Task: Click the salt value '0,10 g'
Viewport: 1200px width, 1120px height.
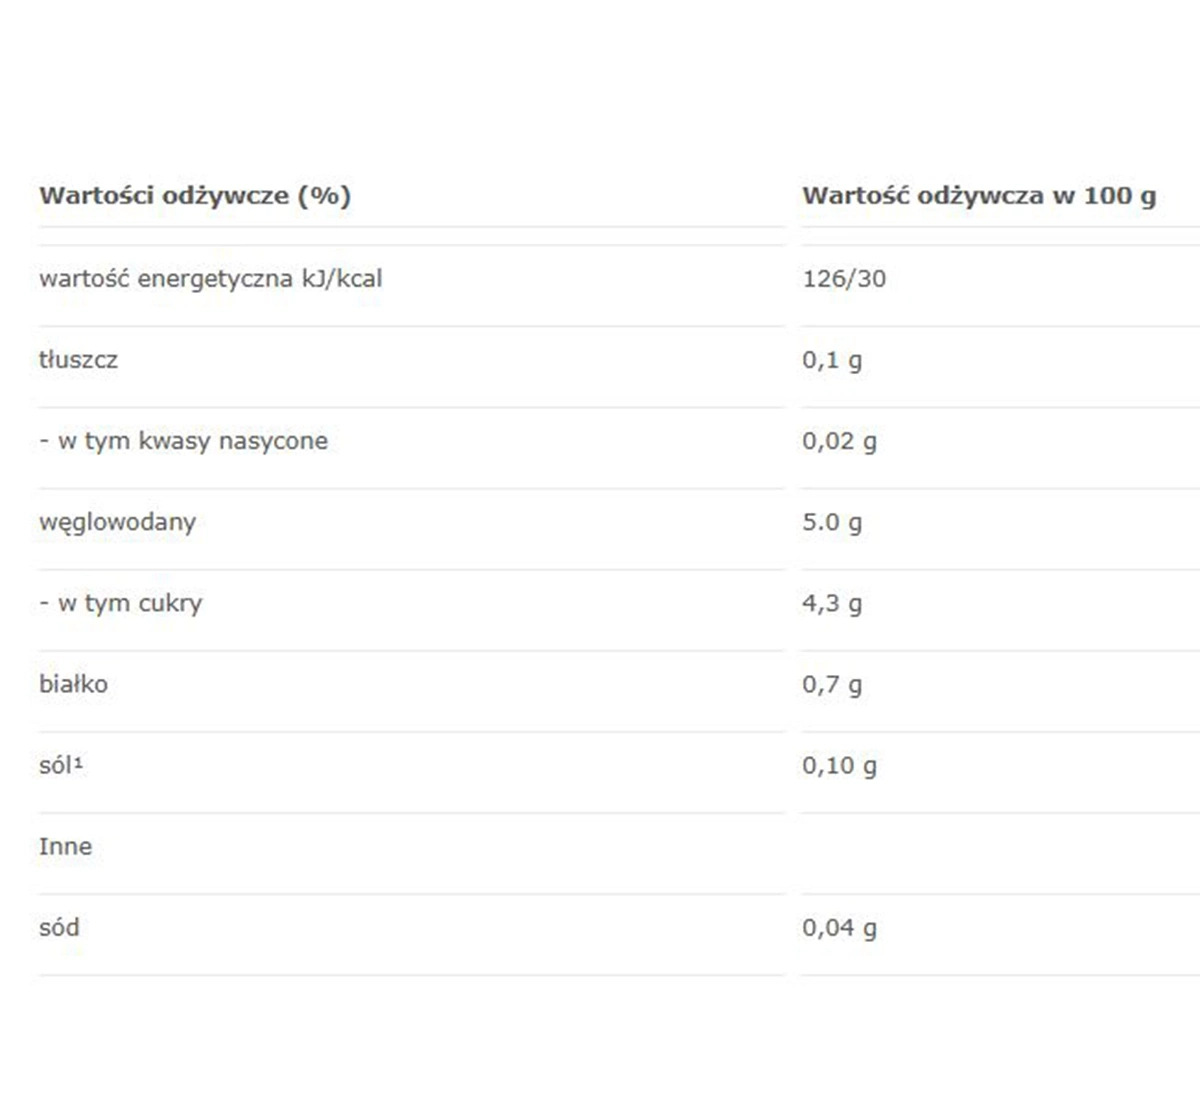Action: (839, 765)
